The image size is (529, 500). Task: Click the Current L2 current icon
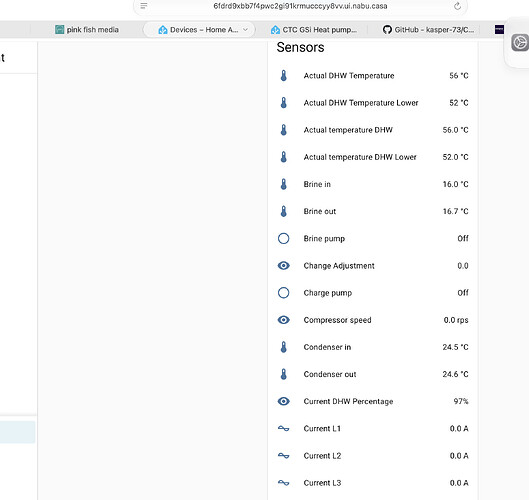click(x=283, y=456)
